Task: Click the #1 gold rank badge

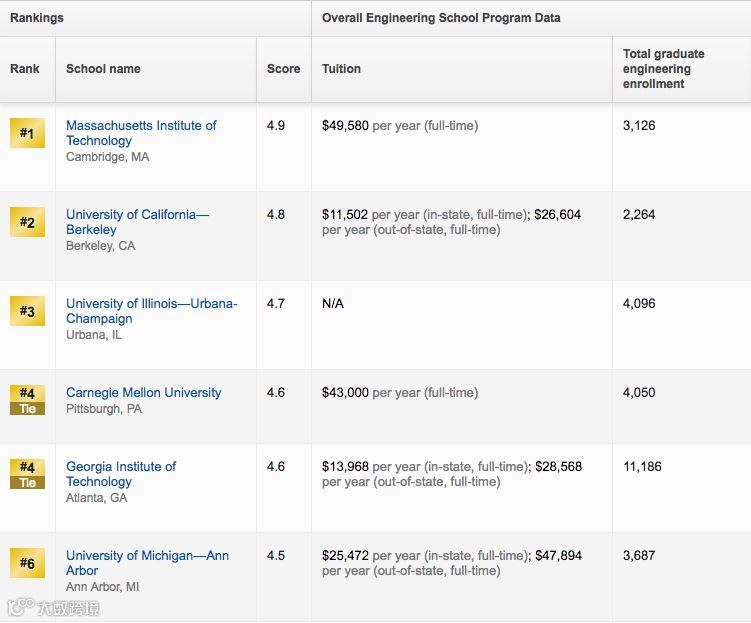Action: [27, 133]
